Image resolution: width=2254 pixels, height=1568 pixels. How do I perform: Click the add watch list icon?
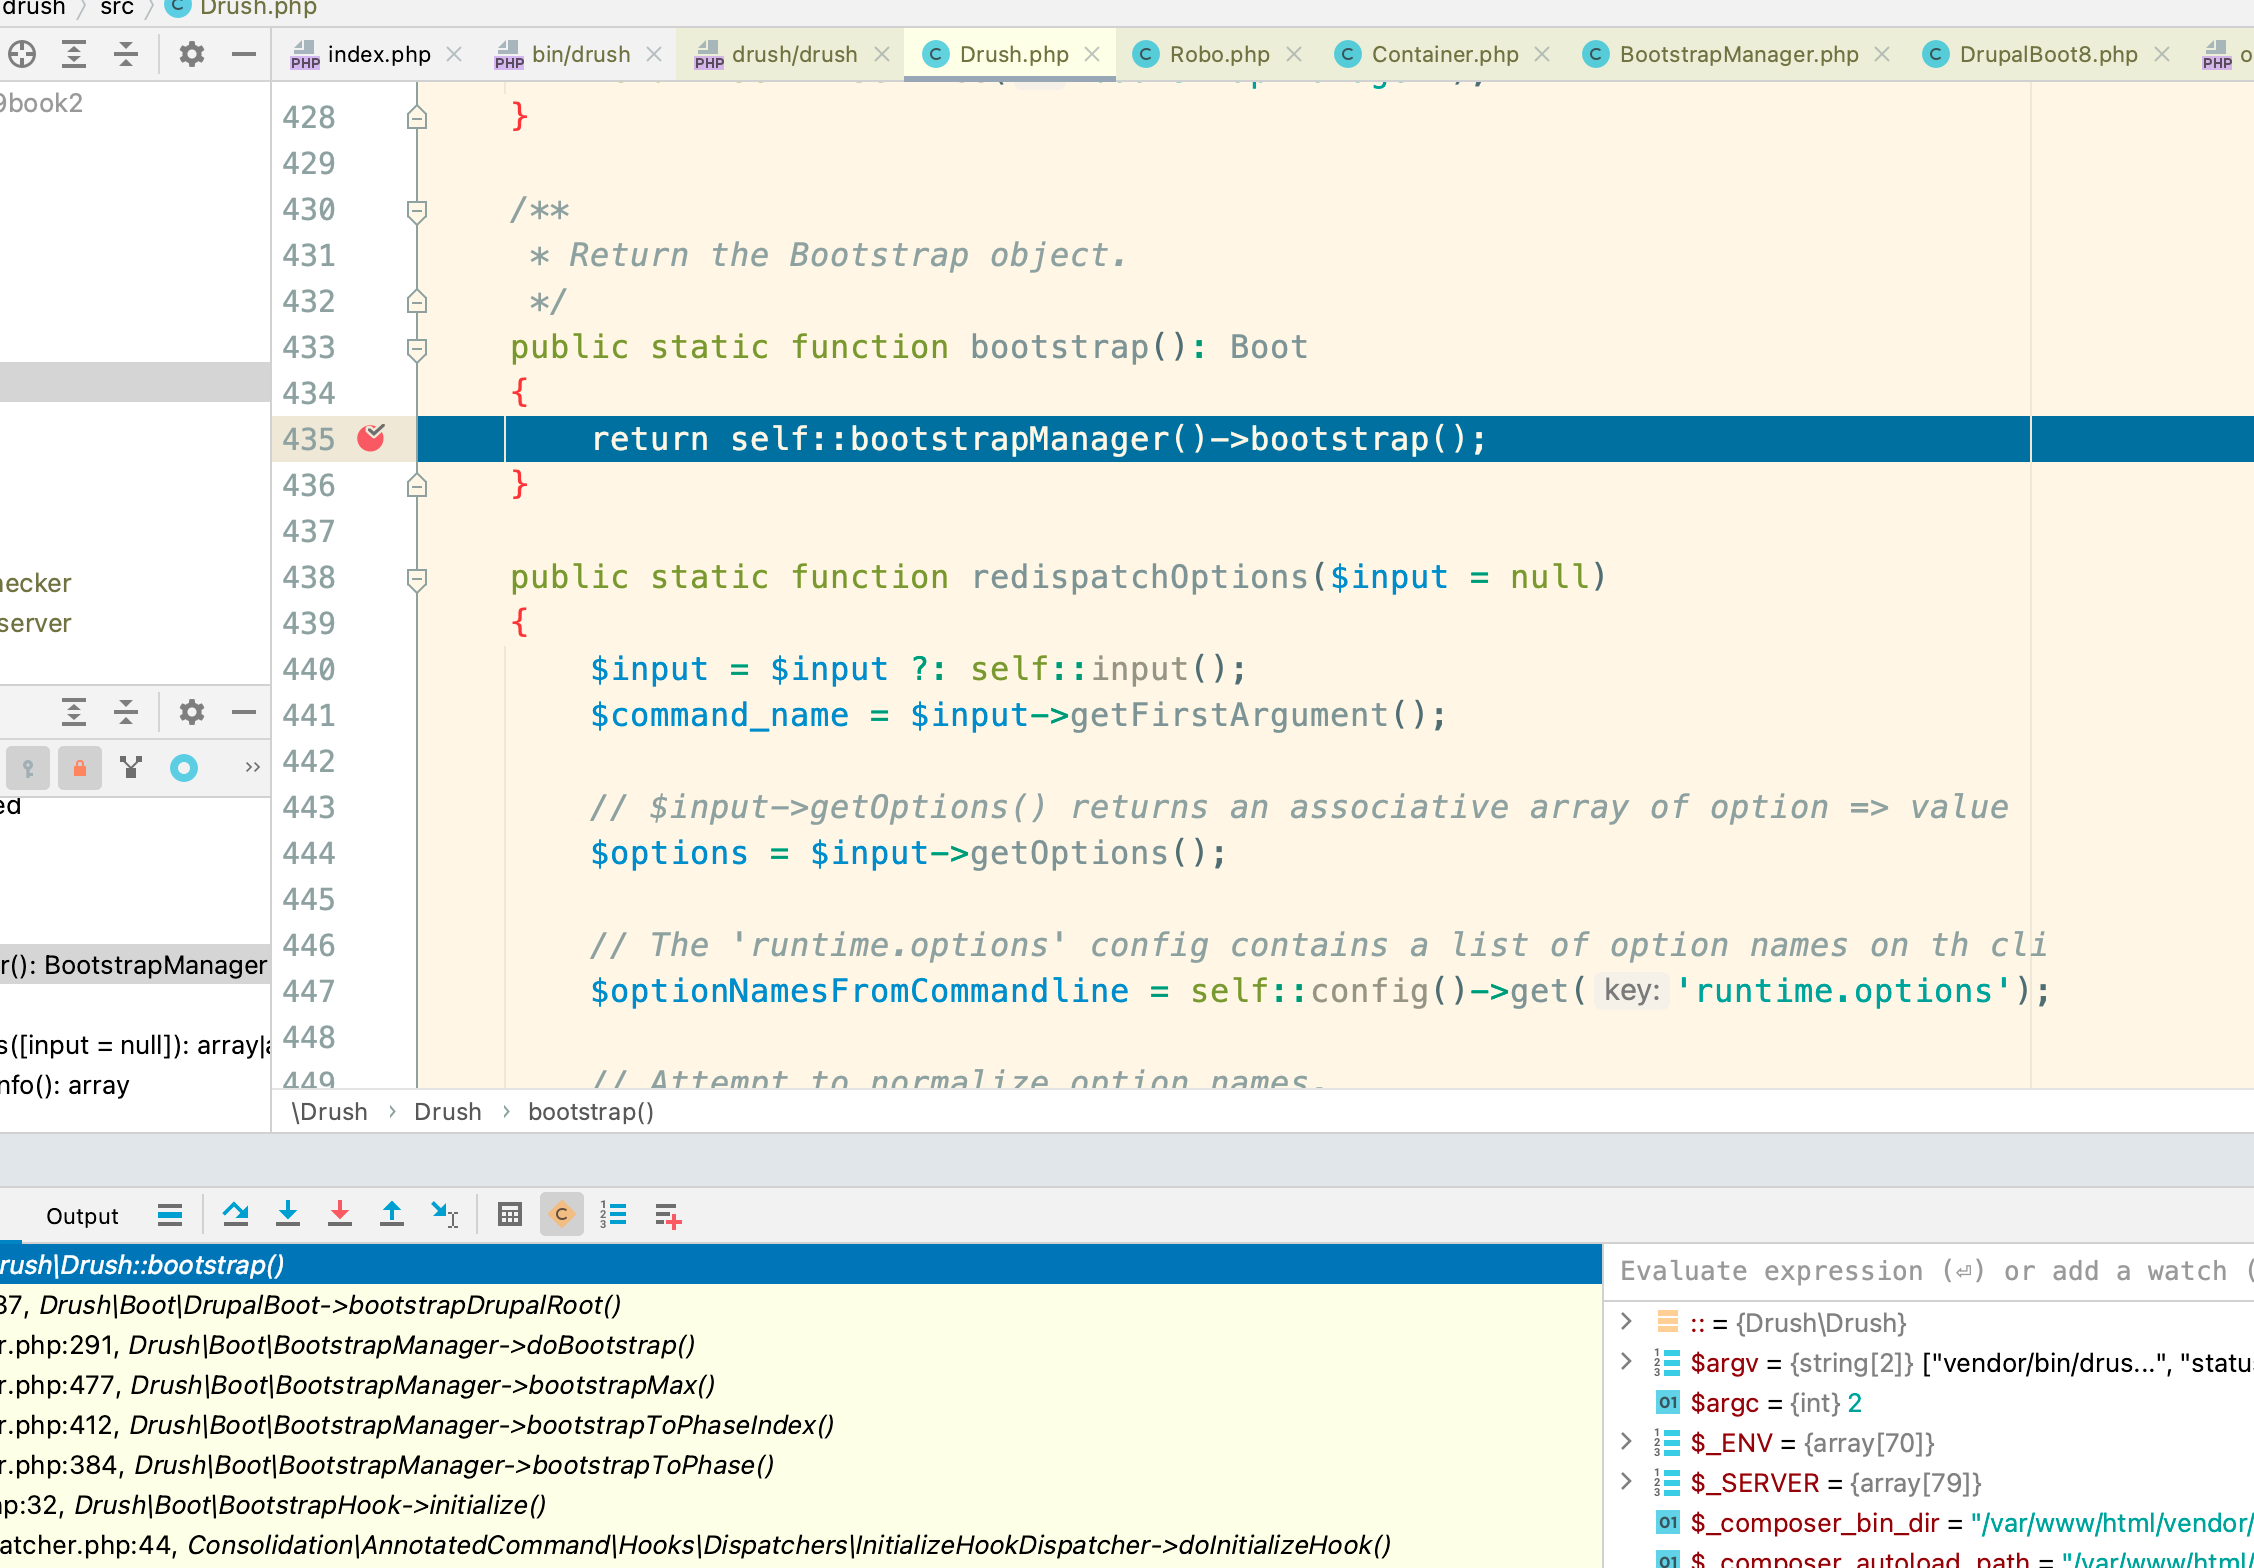pos(668,1216)
